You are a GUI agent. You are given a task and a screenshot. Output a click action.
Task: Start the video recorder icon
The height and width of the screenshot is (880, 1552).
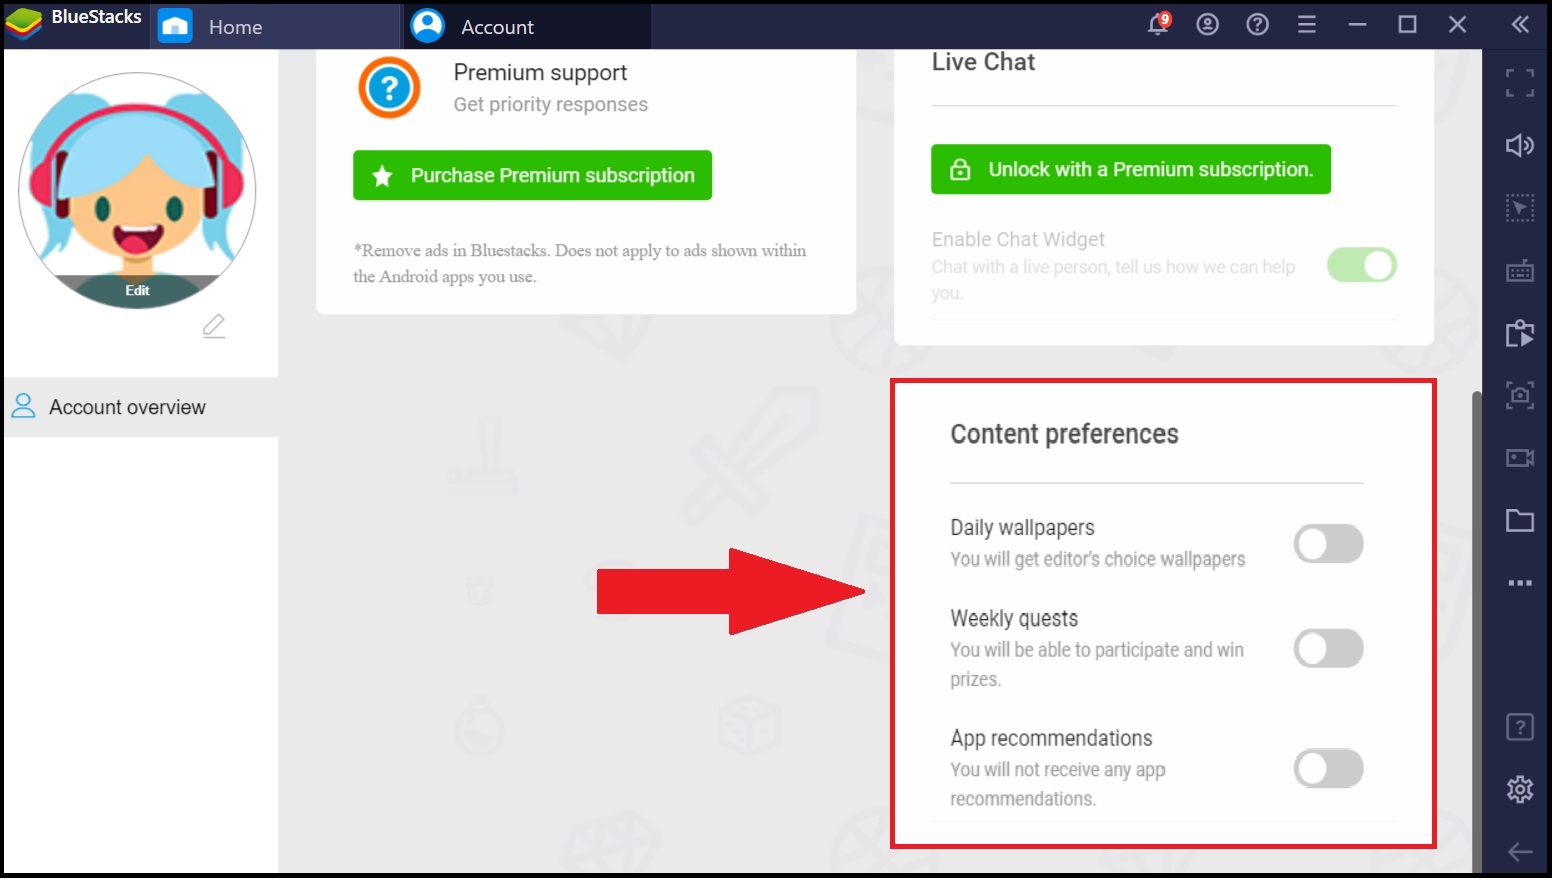coord(1520,458)
